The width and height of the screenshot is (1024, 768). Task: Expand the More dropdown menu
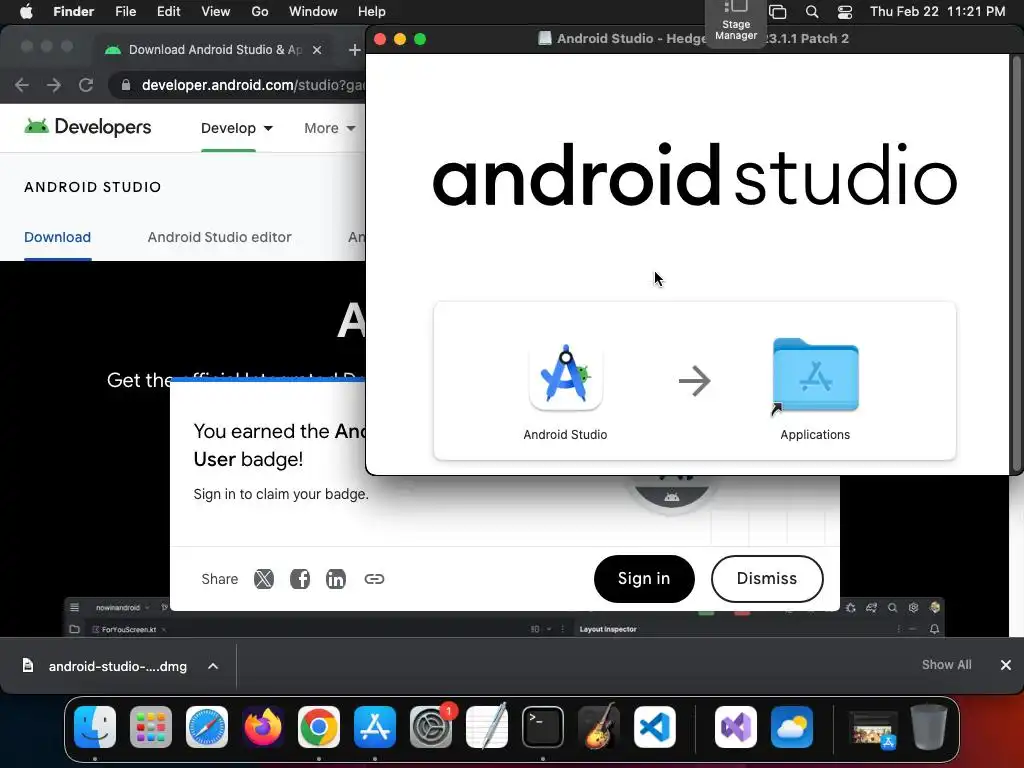(x=330, y=128)
